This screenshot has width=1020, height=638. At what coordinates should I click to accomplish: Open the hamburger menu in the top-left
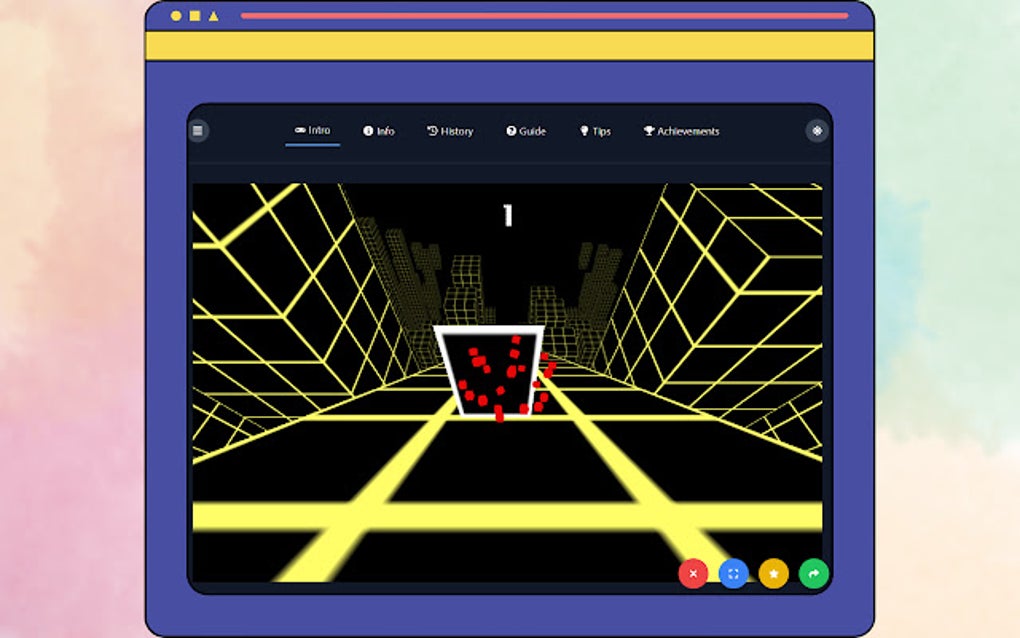tap(198, 130)
